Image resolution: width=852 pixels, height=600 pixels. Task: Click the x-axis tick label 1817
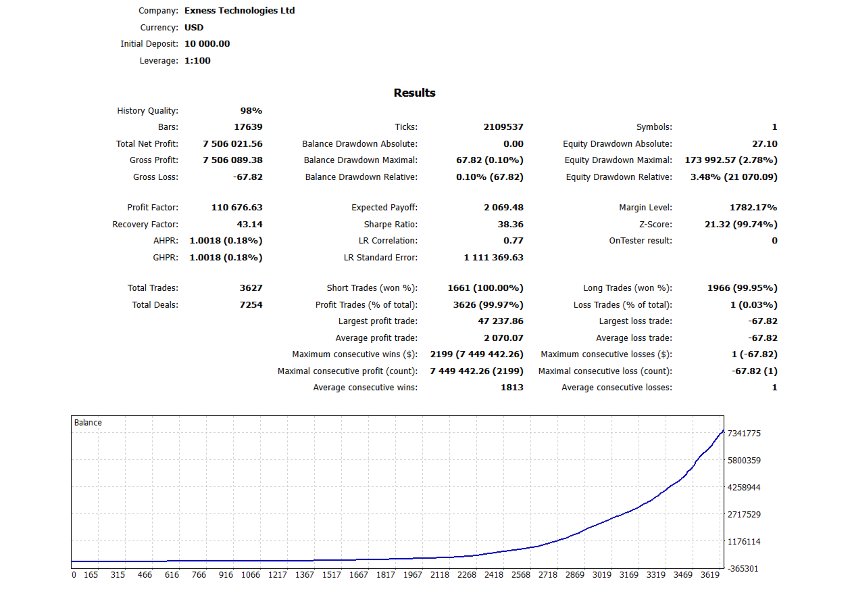385,574
